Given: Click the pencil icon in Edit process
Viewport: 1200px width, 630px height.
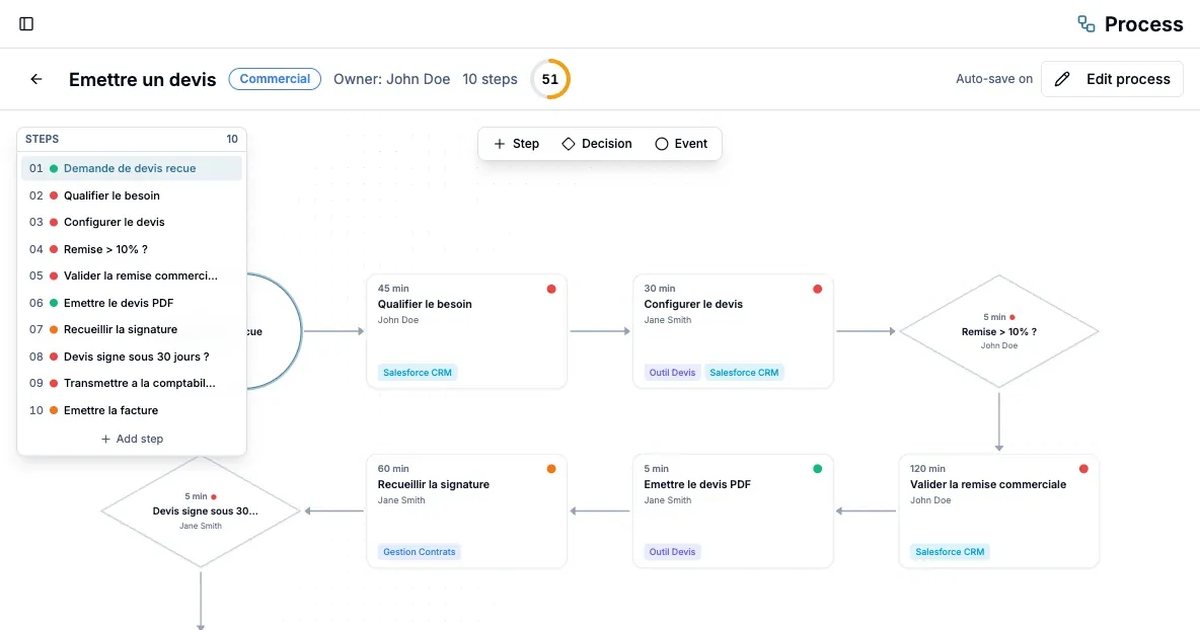Looking at the screenshot, I should click(x=1063, y=79).
